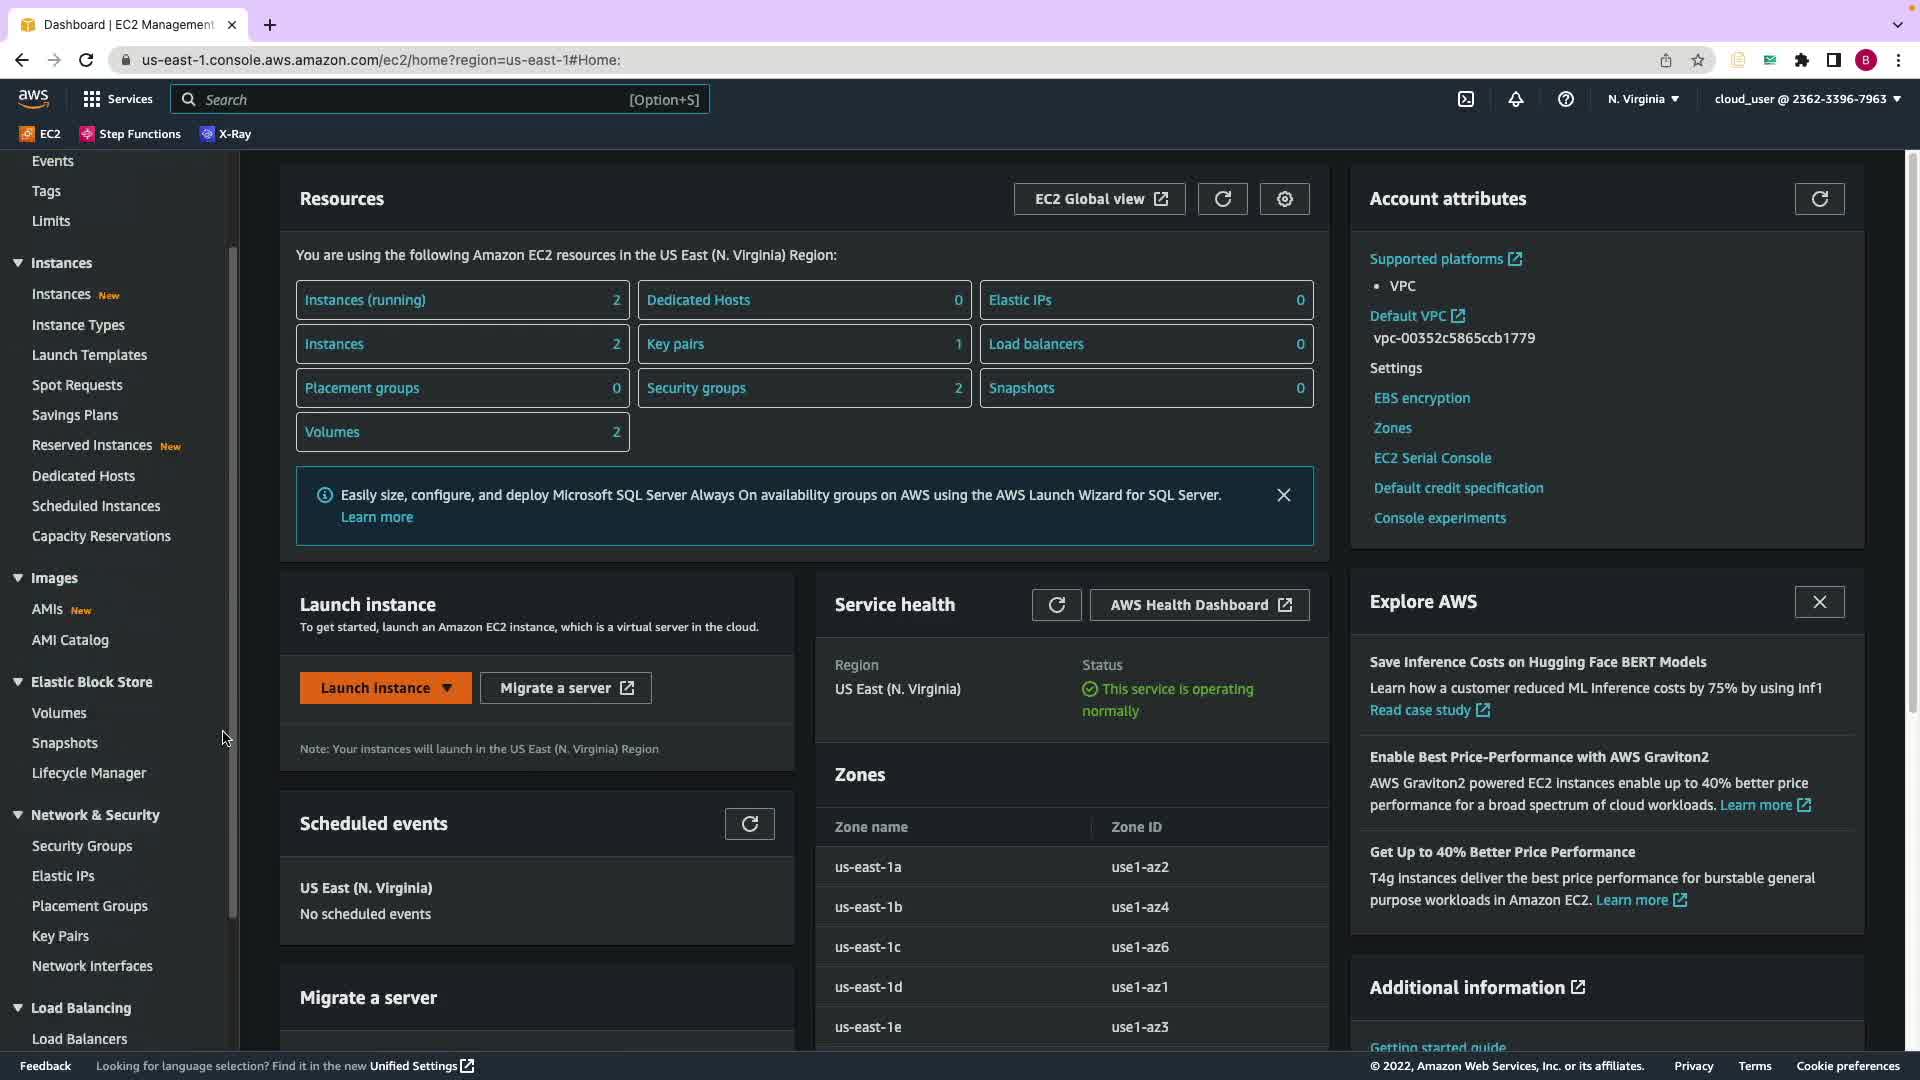Image resolution: width=1920 pixels, height=1080 pixels.
Task: Select the Step Functions bookmark shortcut
Action: [x=130, y=134]
